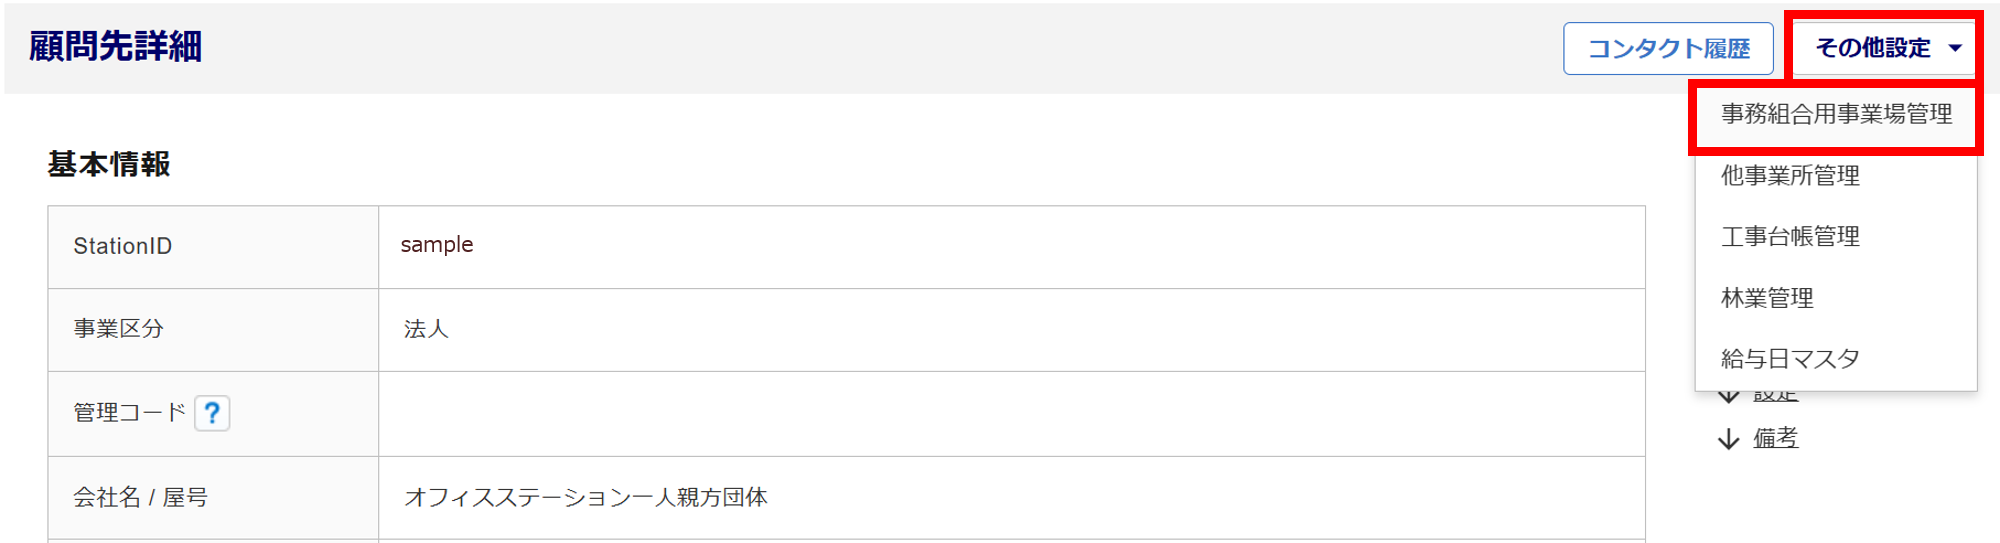The height and width of the screenshot is (543, 2000).
Task: Click the 基本情報 section heading
Action: [x=109, y=164]
